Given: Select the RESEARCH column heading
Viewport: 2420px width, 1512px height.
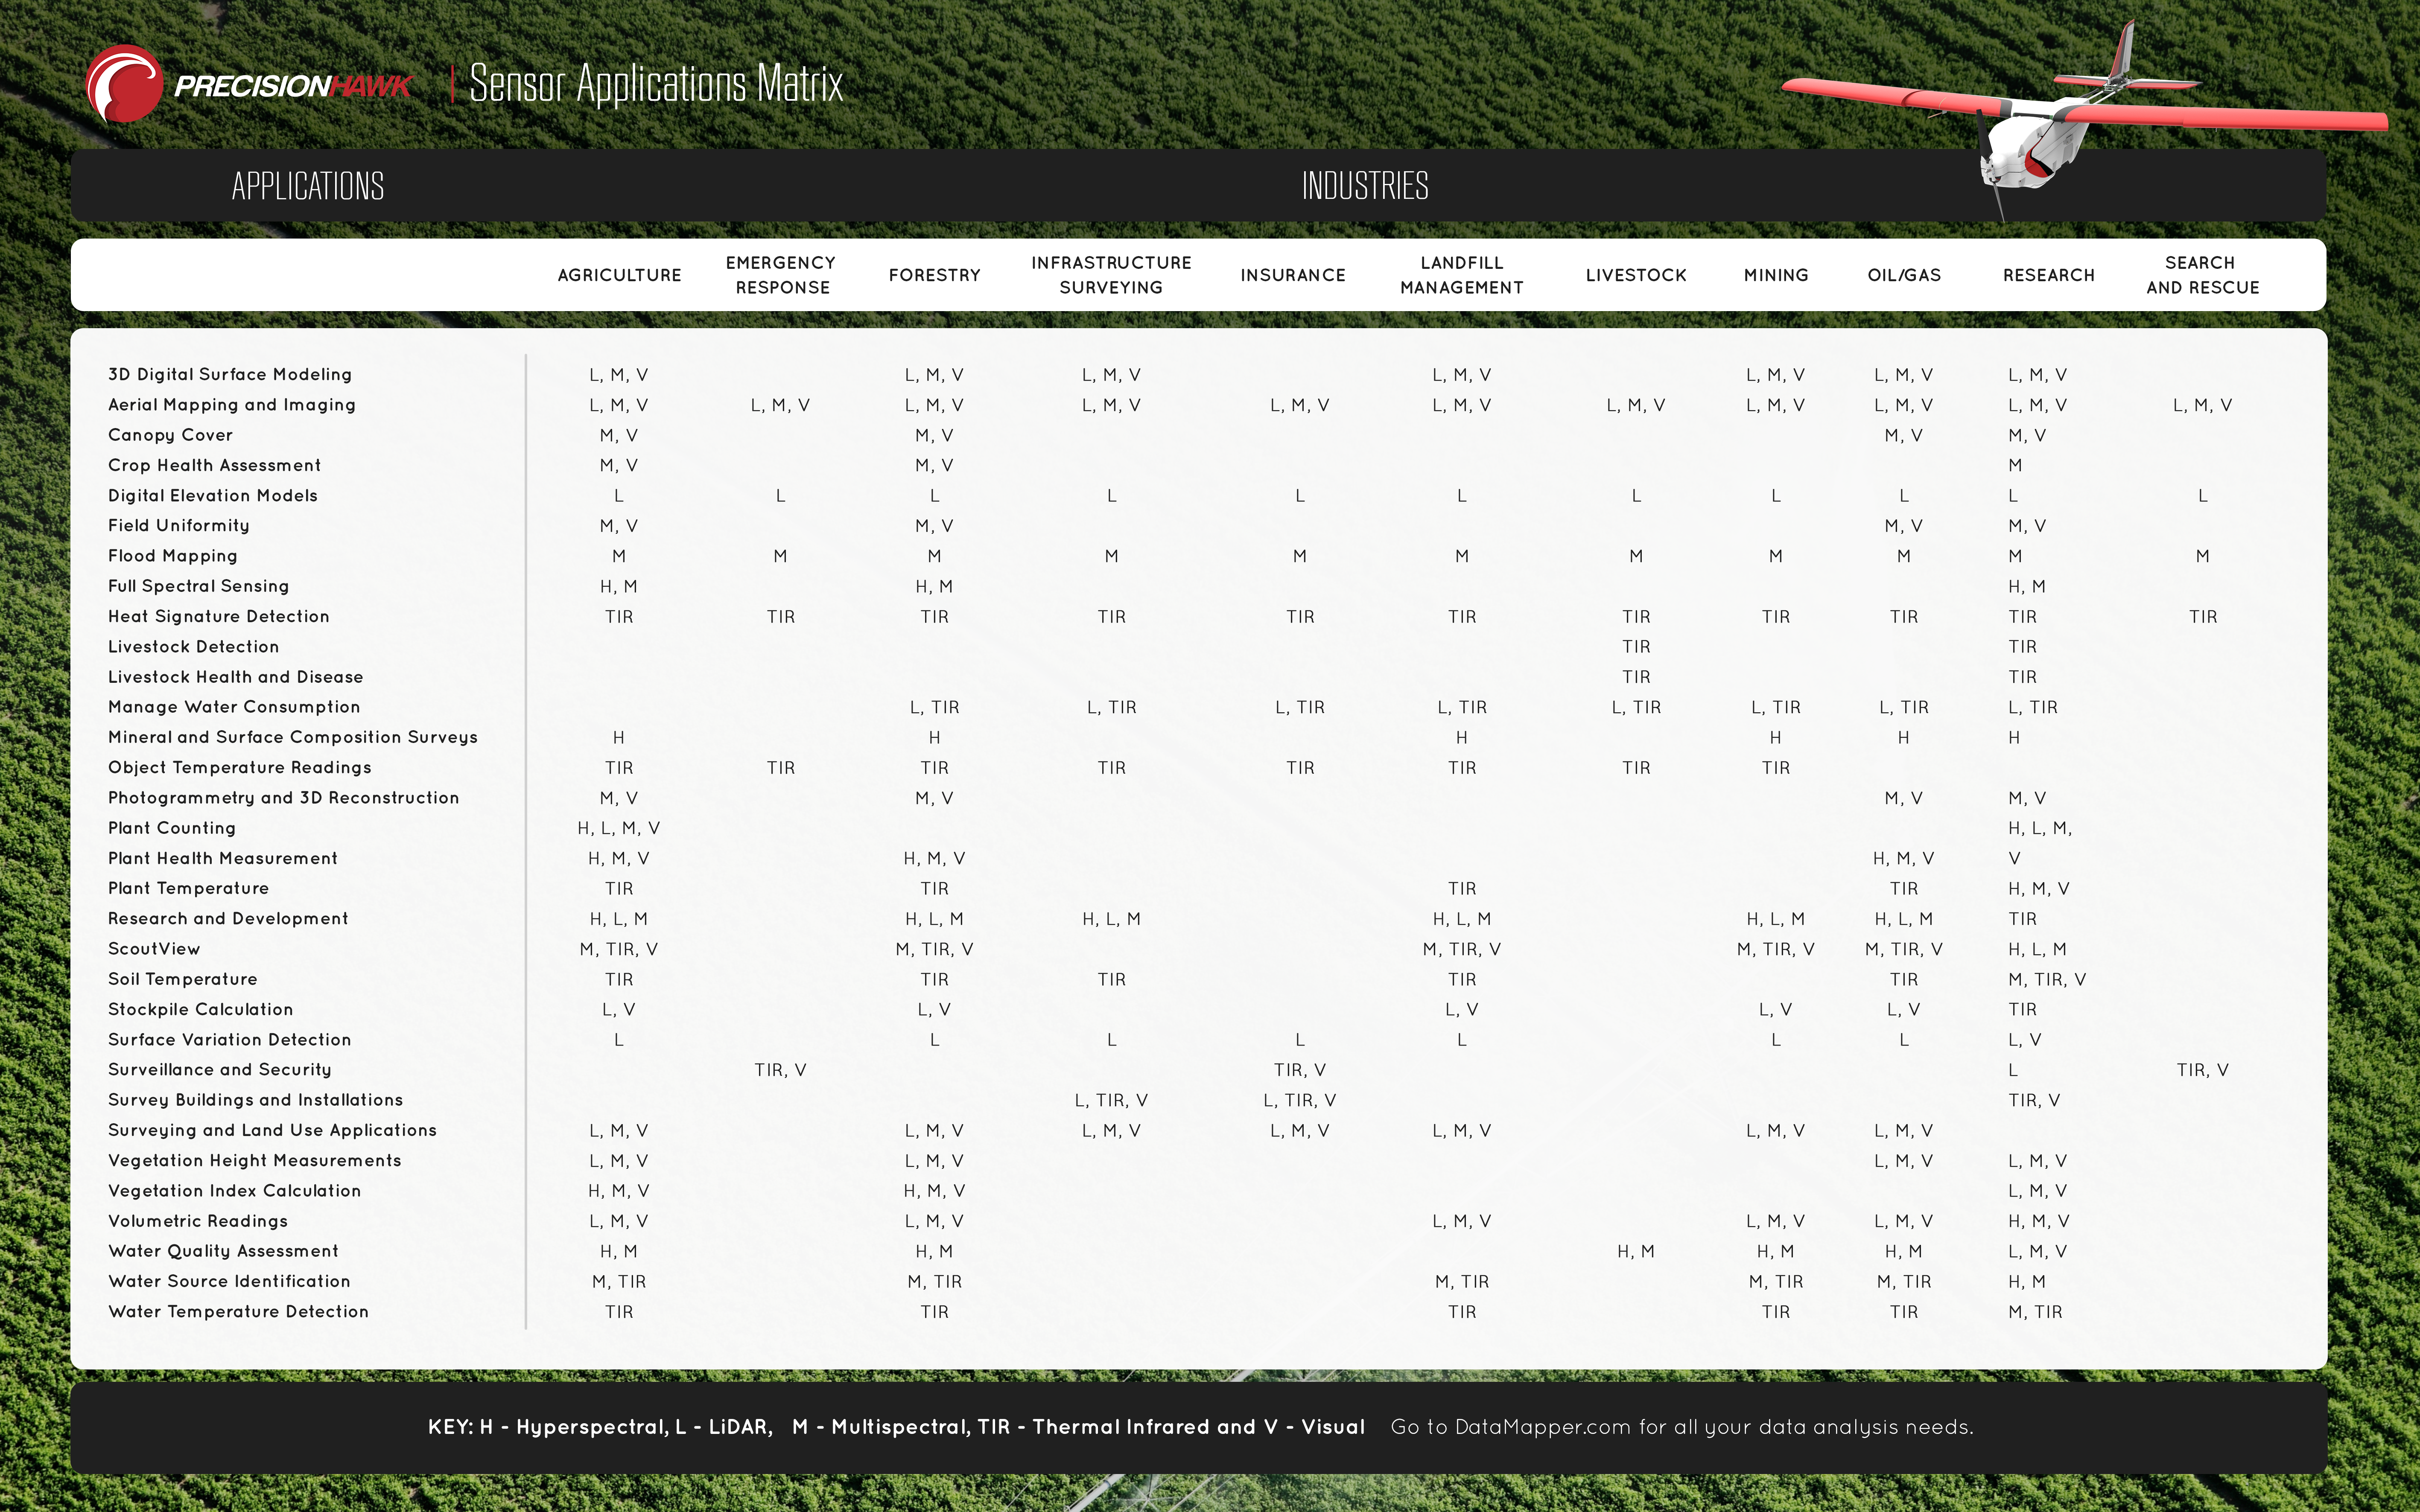Looking at the screenshot, I should coord(2048,275).
